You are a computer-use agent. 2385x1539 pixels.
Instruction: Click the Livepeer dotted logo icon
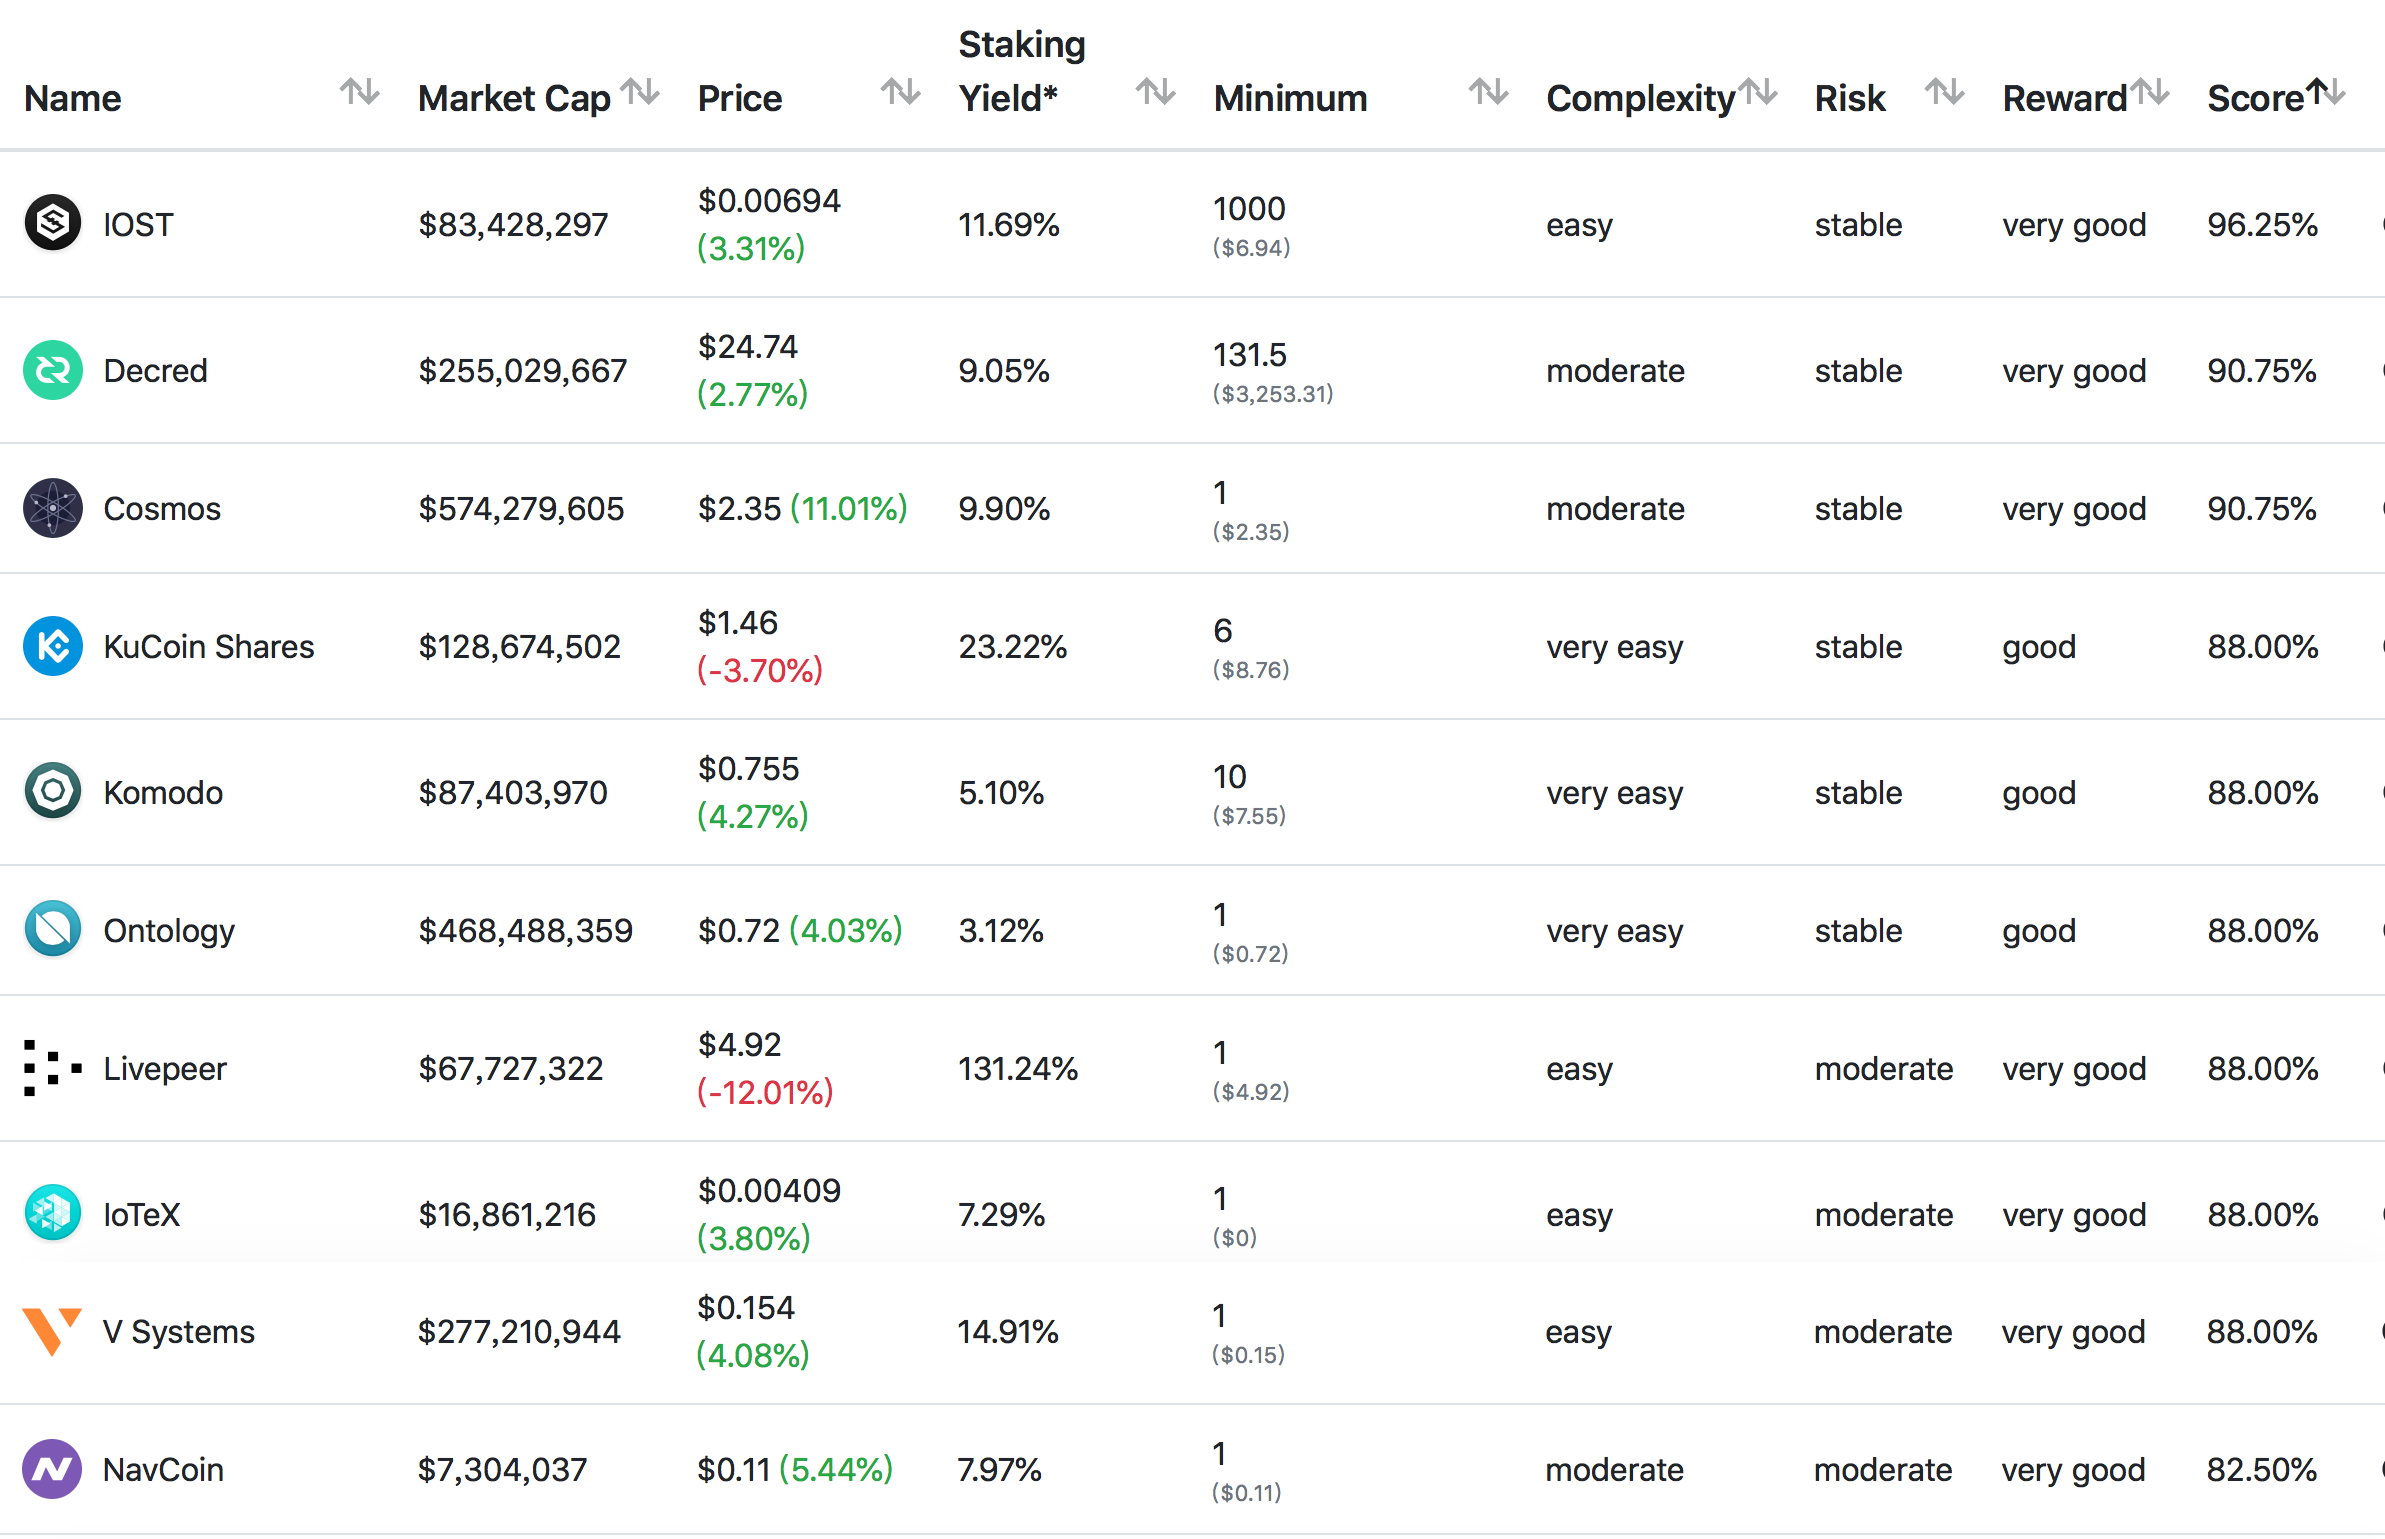pyautogui.click(x=52, y=1068)
